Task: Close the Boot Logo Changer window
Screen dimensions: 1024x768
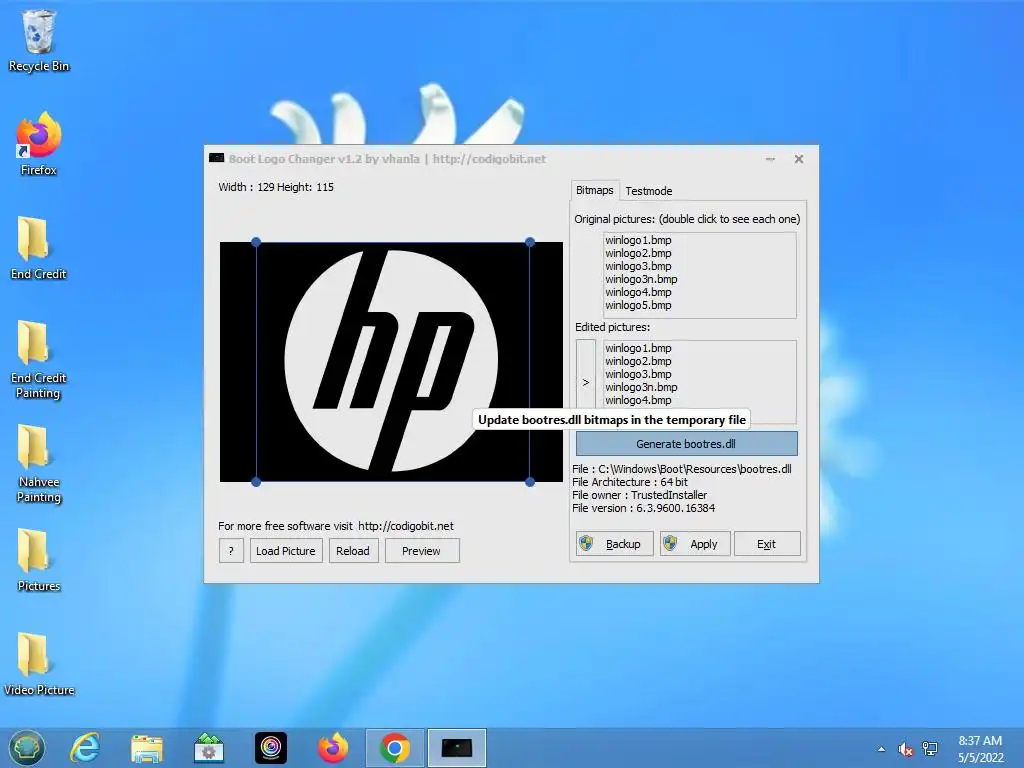Action: 799,159
